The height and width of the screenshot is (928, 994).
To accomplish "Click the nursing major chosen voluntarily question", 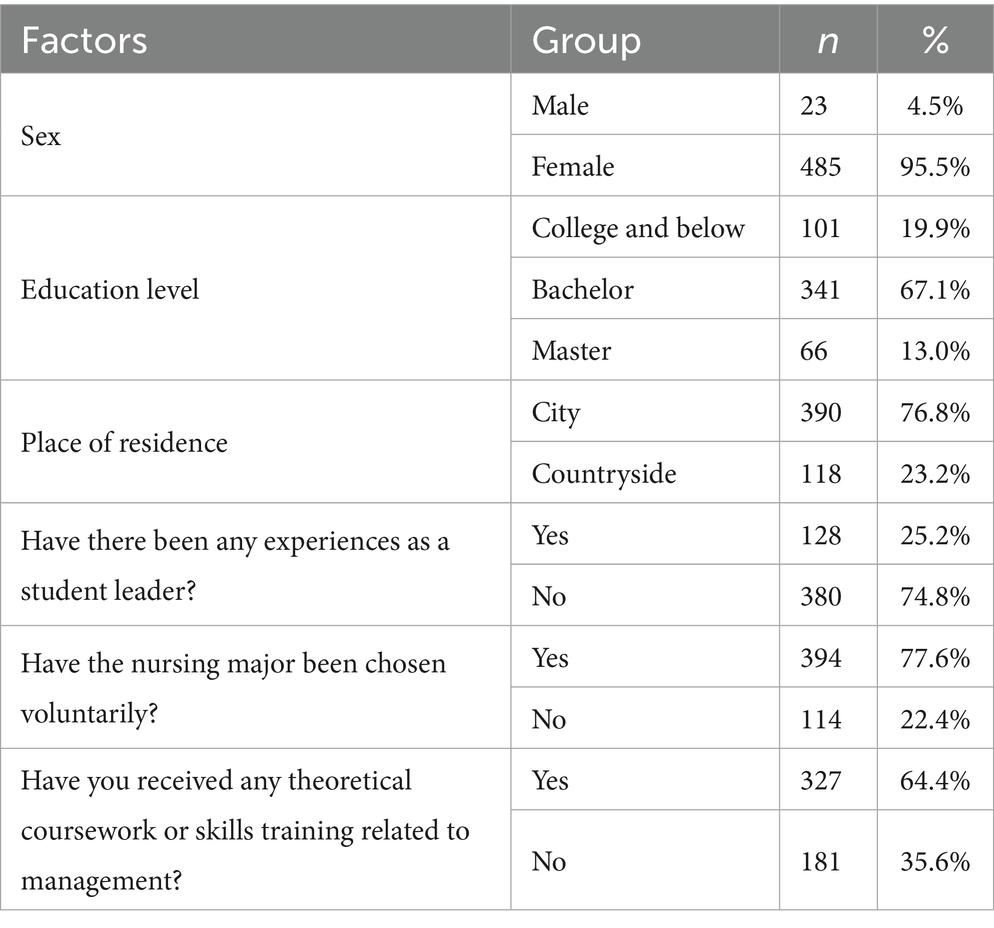I will point(233,688).
